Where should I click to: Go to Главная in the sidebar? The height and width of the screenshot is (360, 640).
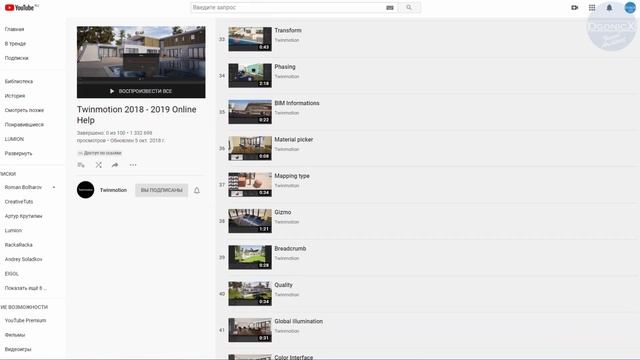pos(14,29)
